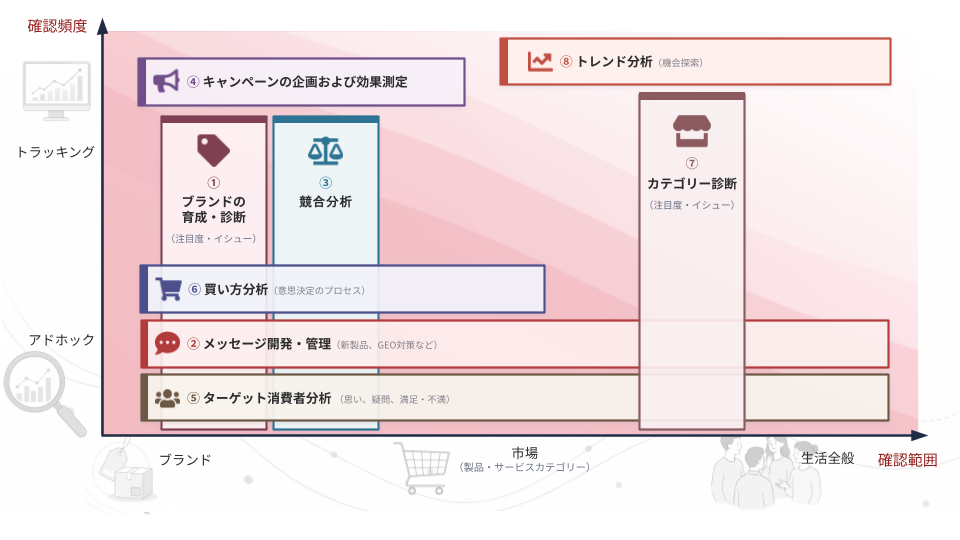Screen dimensions: 960x540
Task: Select the ⑧ トレンド分析 box
Action: point(696,61)
